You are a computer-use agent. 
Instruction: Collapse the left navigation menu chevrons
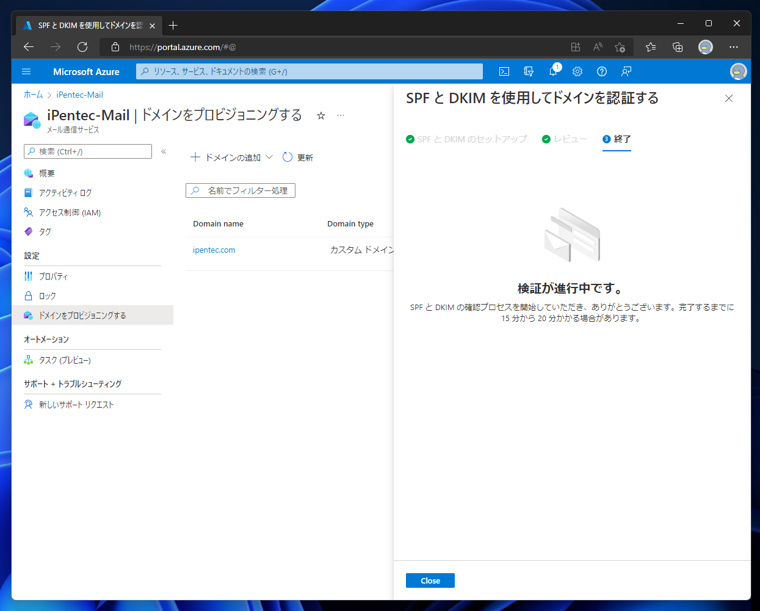163,151
